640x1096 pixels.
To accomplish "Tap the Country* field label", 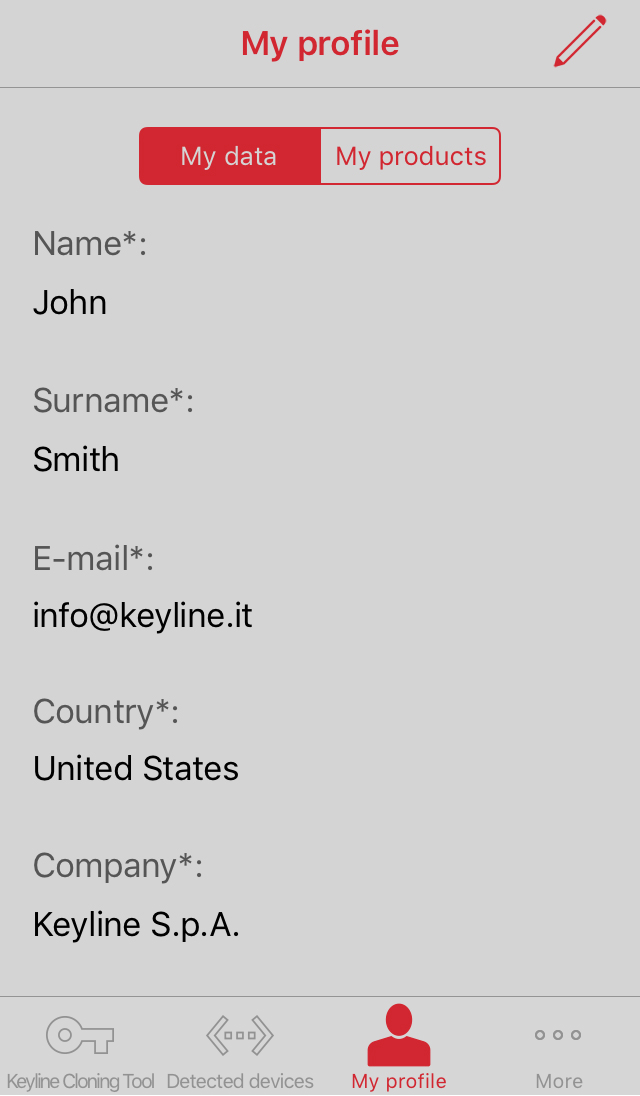I will point(106,711).
